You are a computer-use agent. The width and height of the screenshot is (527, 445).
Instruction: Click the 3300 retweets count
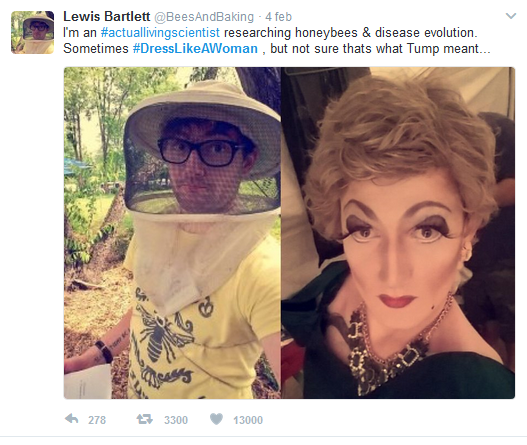[x=176, y=420]
